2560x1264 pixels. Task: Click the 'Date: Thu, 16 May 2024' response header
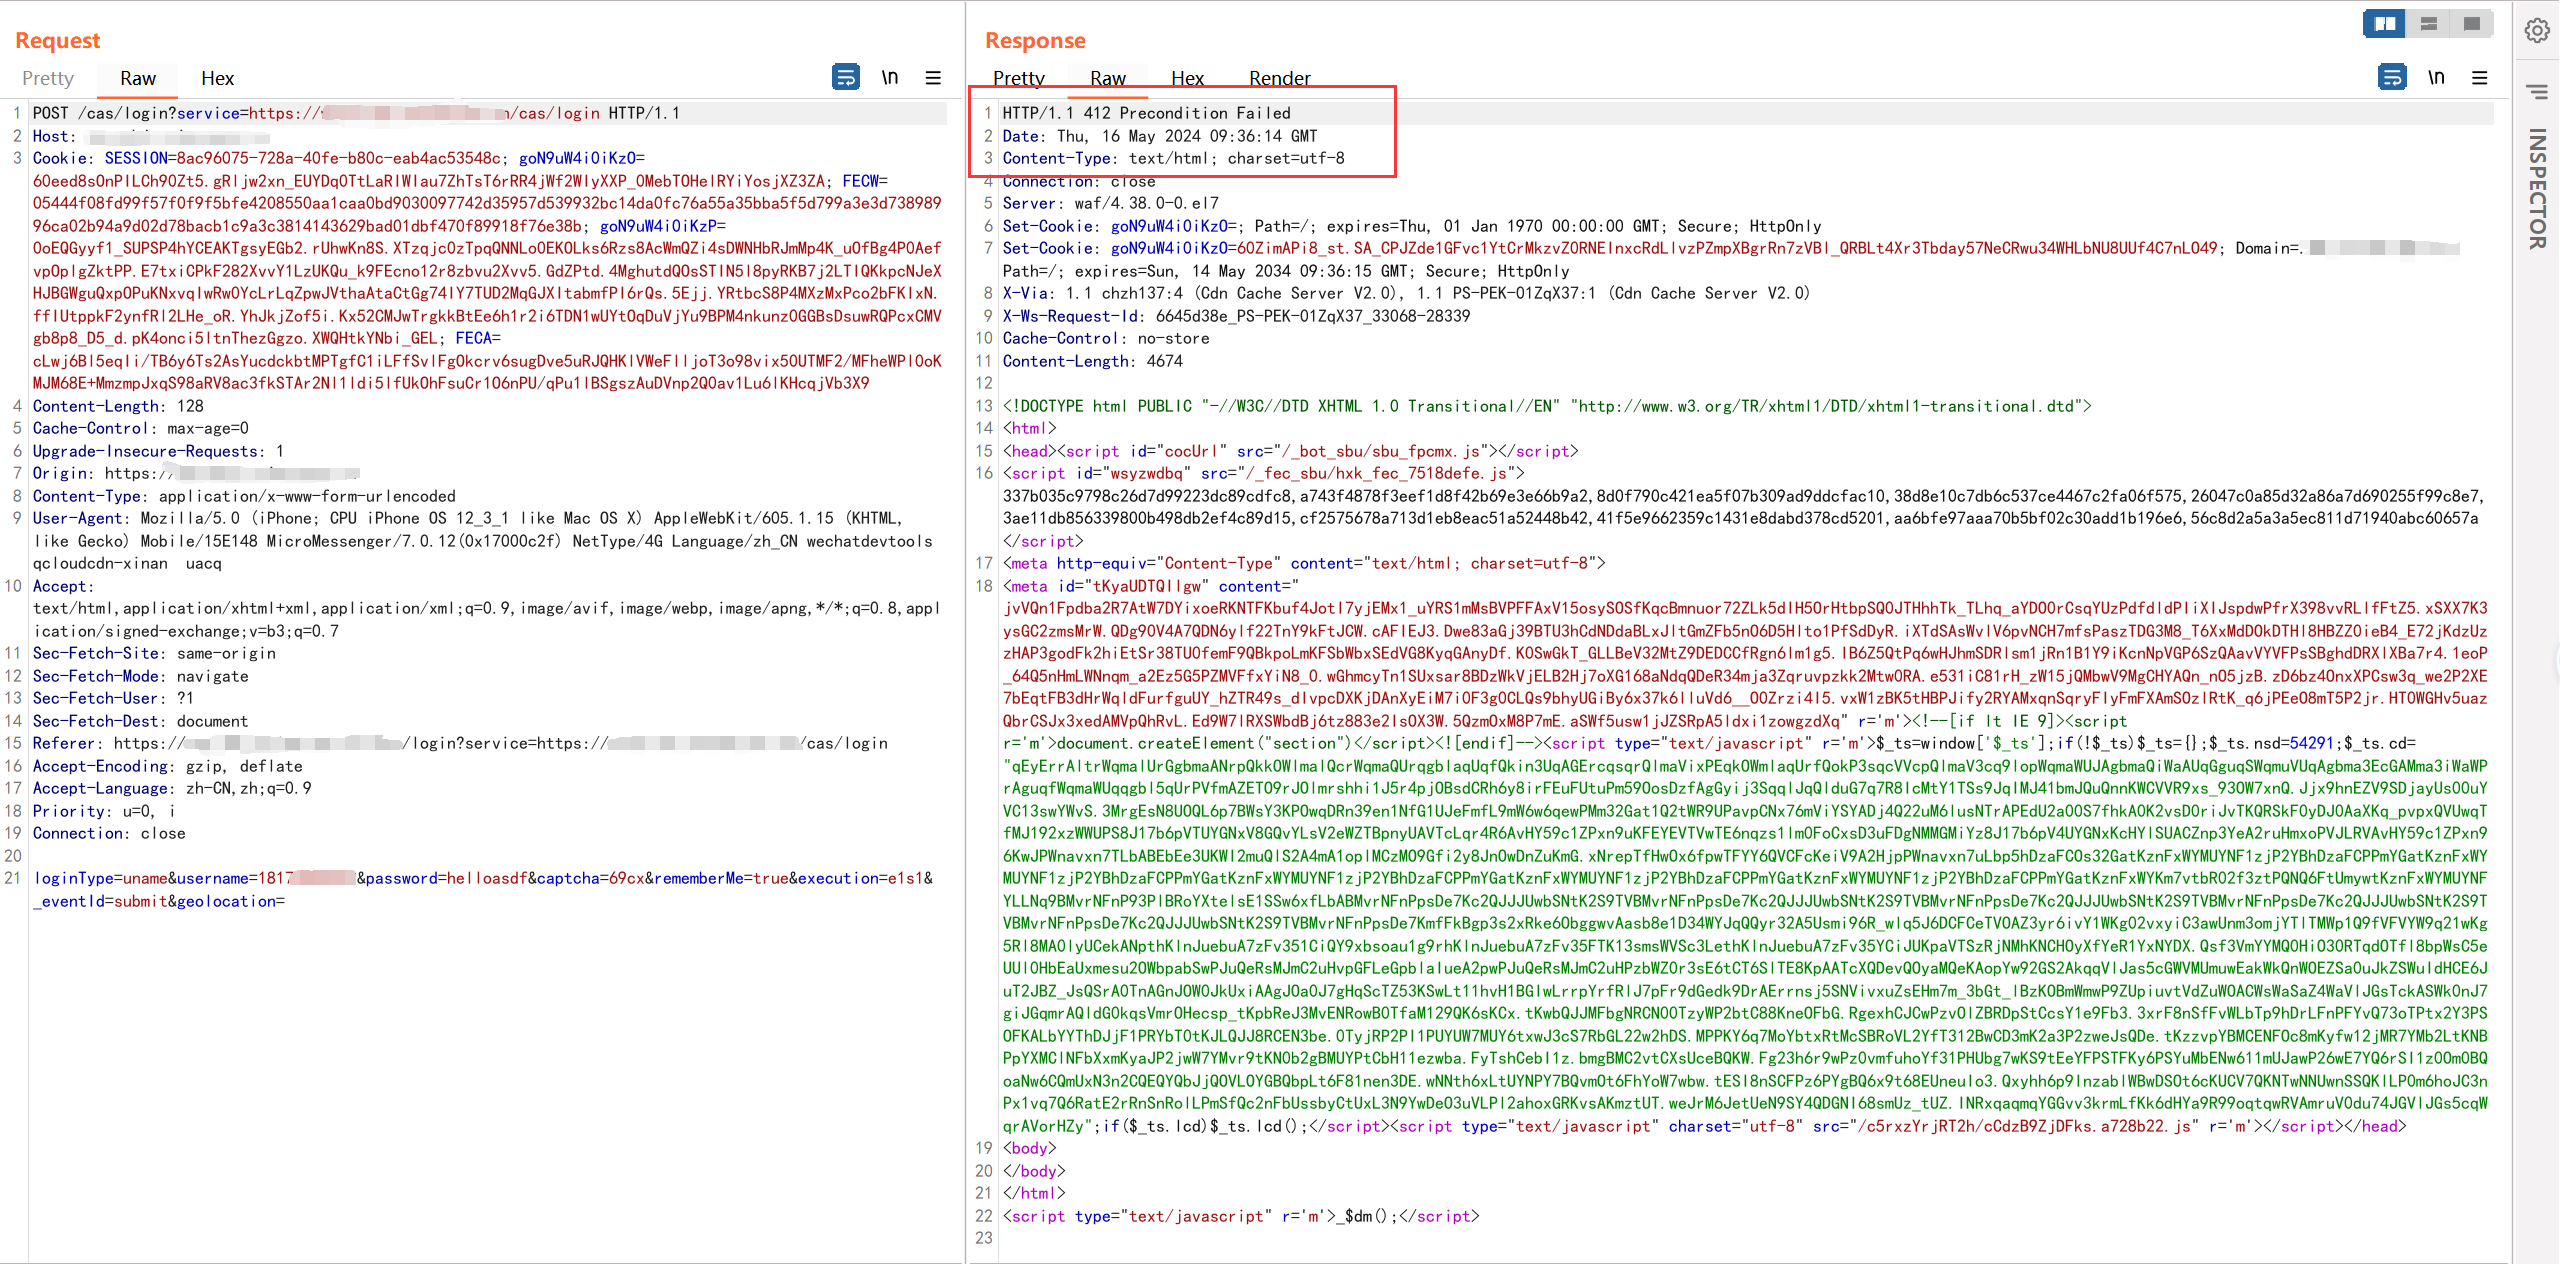point(1160,136)
